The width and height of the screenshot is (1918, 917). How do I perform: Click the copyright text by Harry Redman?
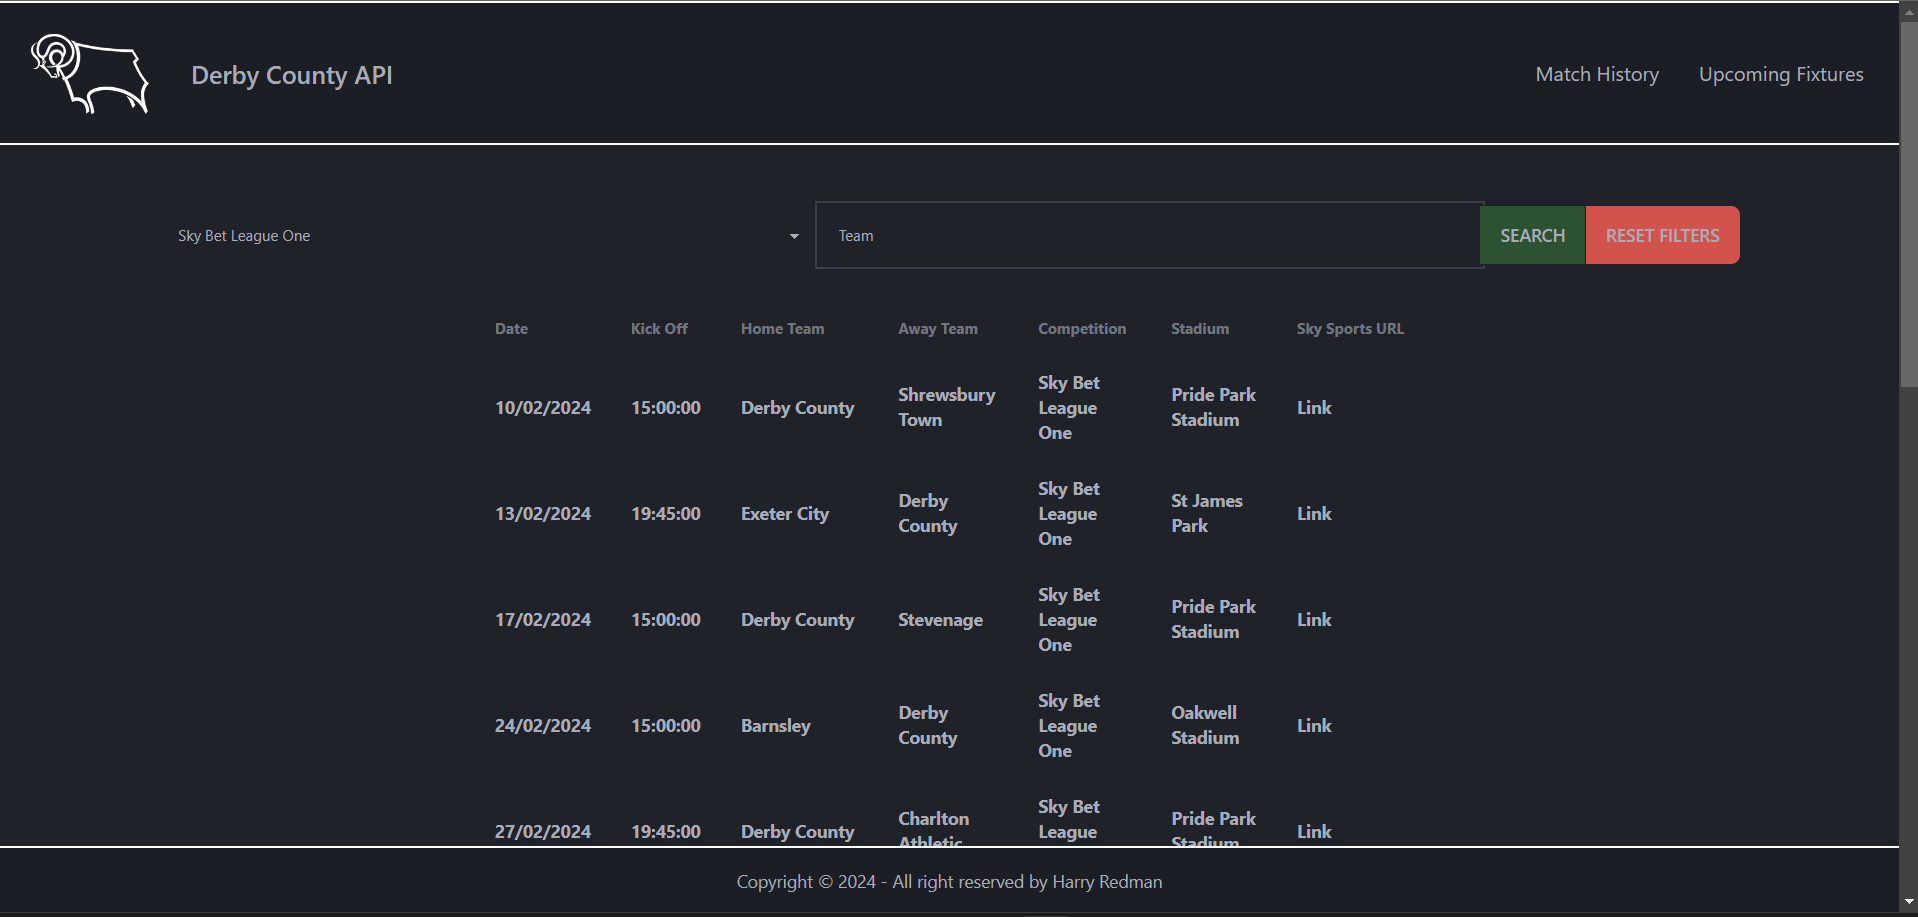click(949, 882)
